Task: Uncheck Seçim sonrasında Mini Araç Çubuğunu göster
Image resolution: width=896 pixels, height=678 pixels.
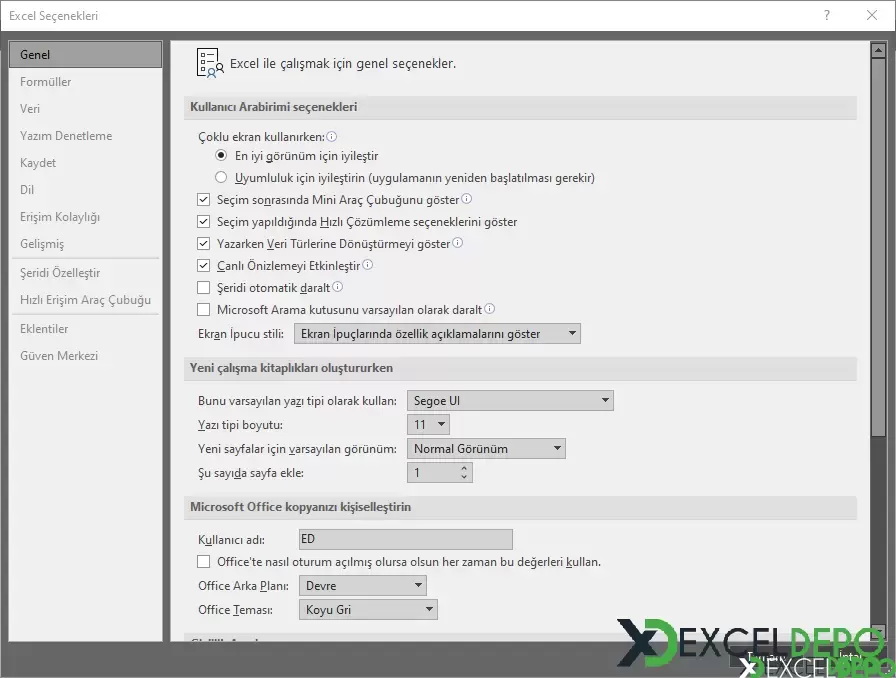Action: pos(203,200)
